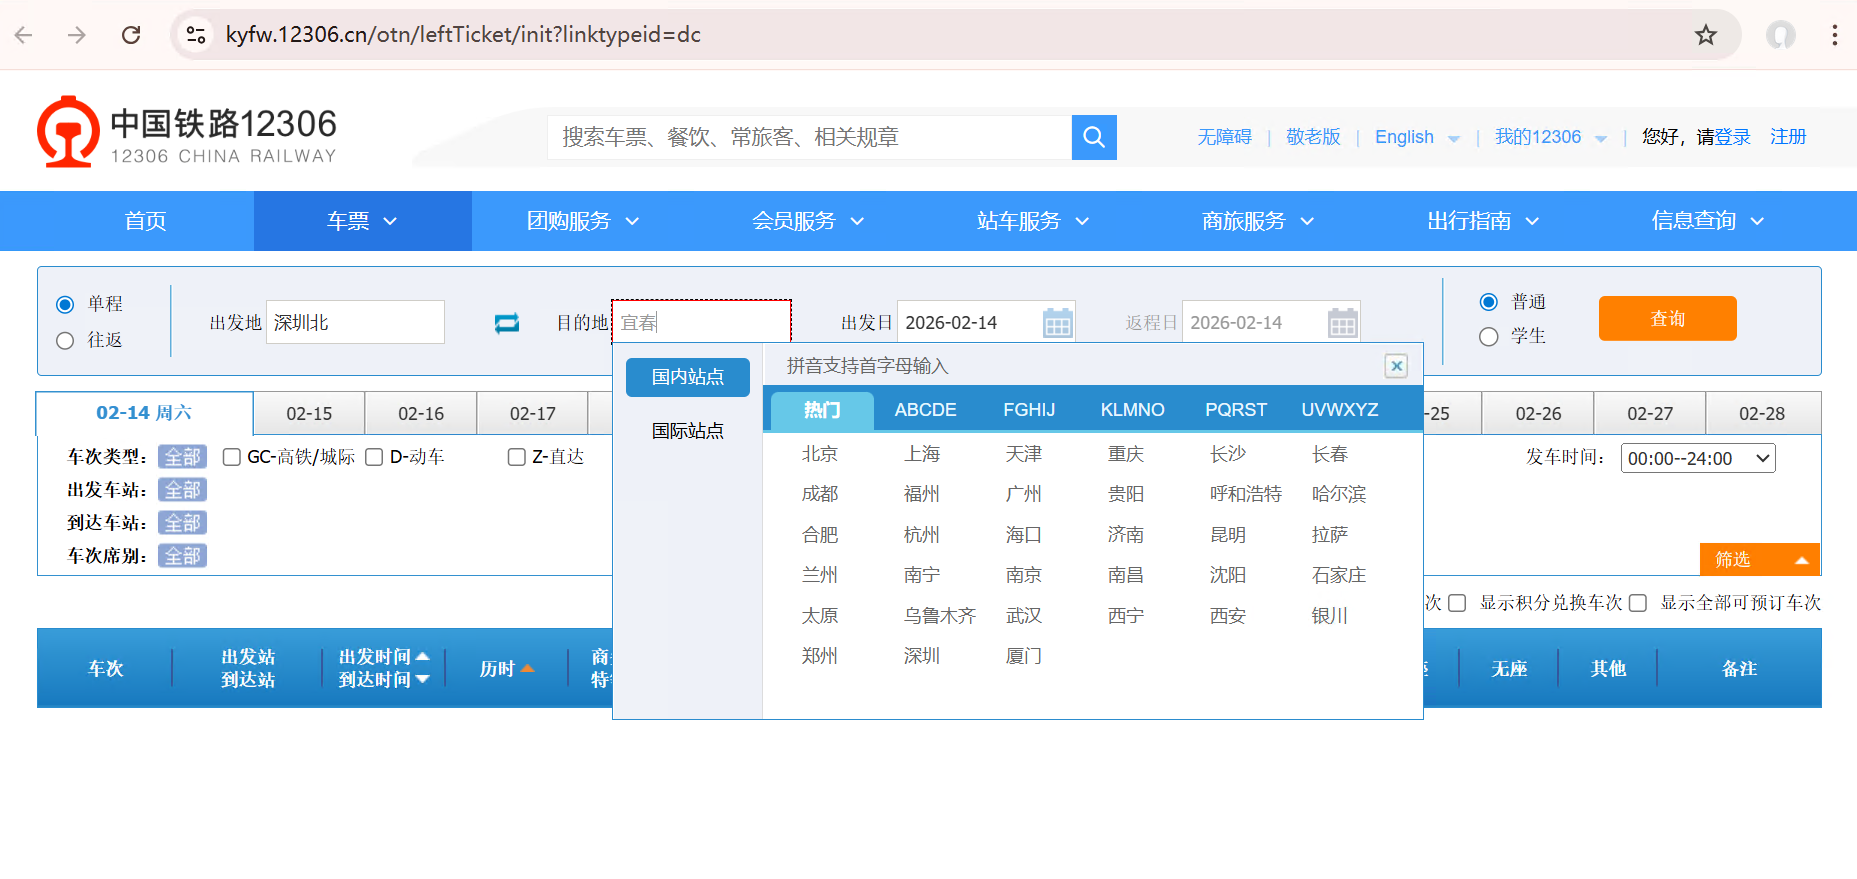Sort by arrival time descending arrow
1857x879 pixels.
coord(423,679)
